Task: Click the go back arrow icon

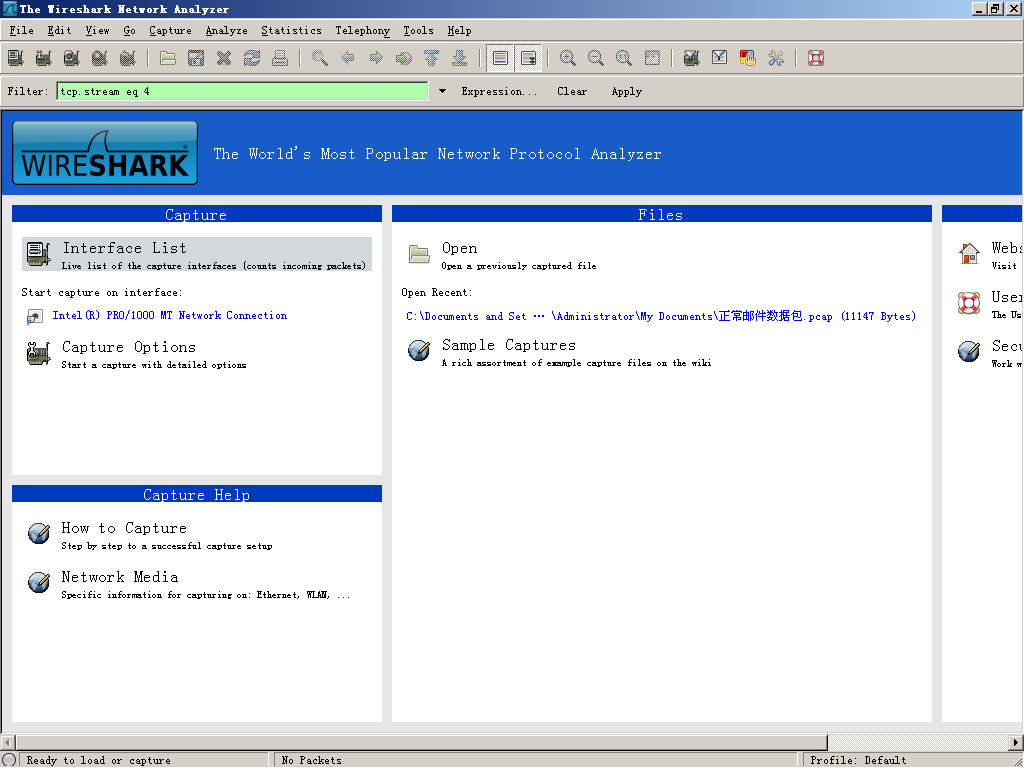Action: pyautogui.click(x=348, y=58)
